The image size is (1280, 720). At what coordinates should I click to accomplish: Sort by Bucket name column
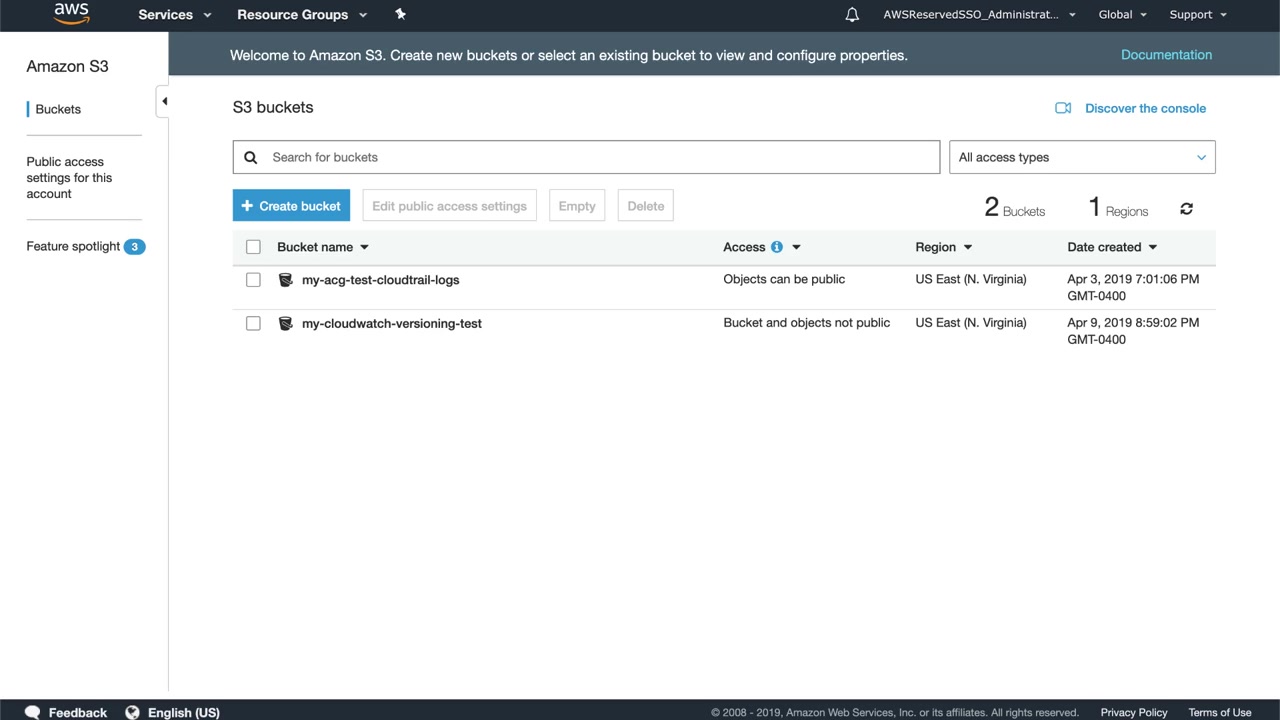point(323,247)
